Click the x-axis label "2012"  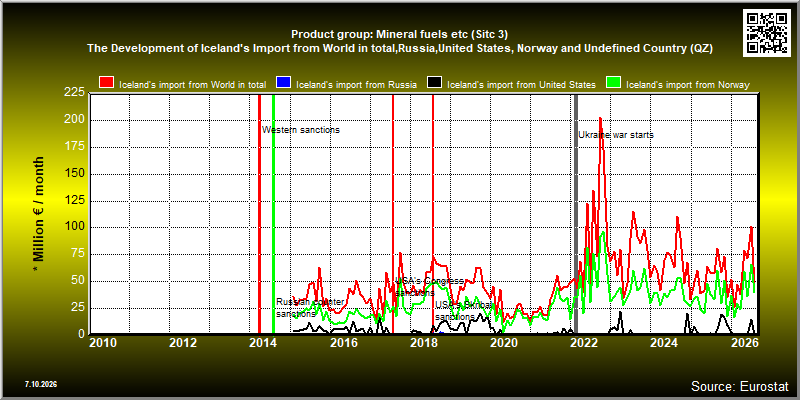pyautogui.click(x=183, y=342)
